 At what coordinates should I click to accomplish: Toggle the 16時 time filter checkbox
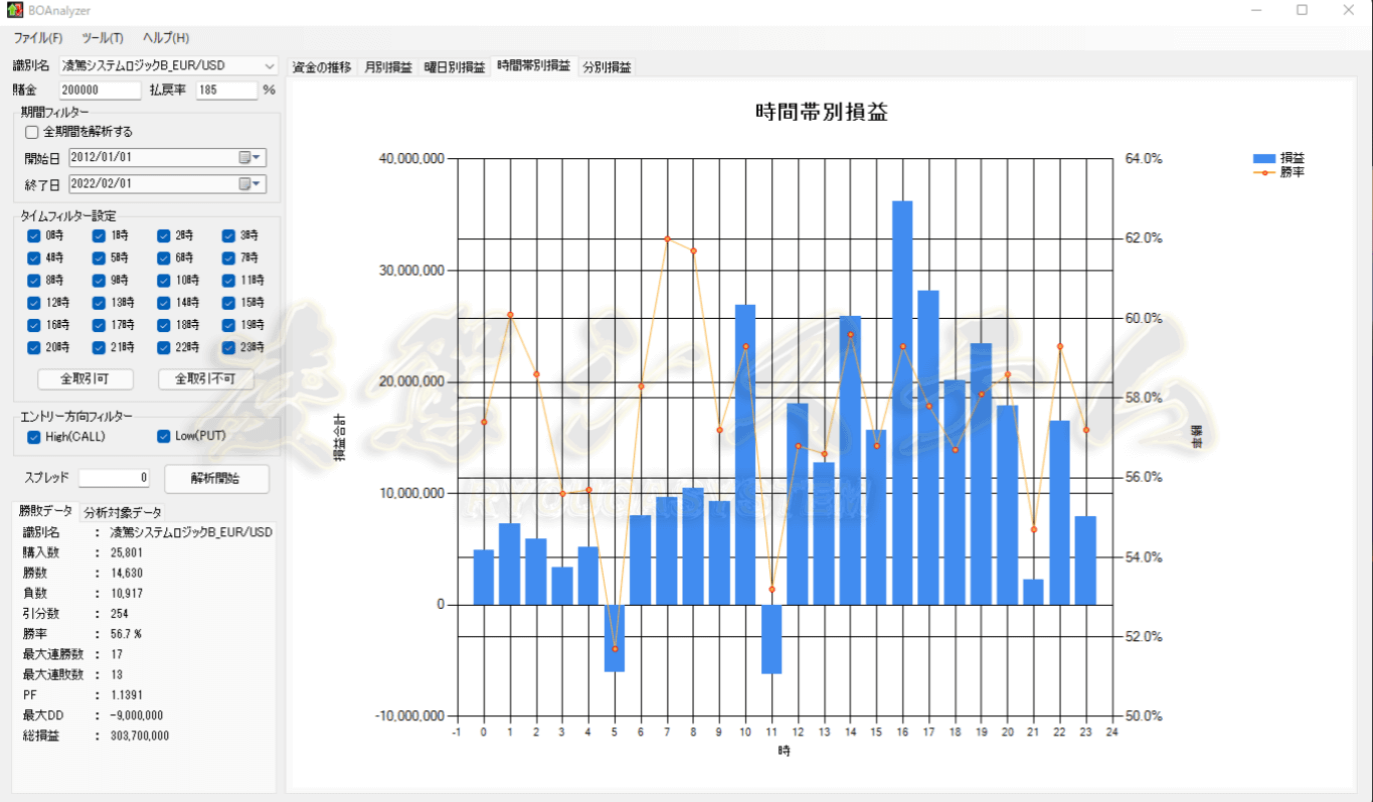pyautogui.click(x=34, y=325)
